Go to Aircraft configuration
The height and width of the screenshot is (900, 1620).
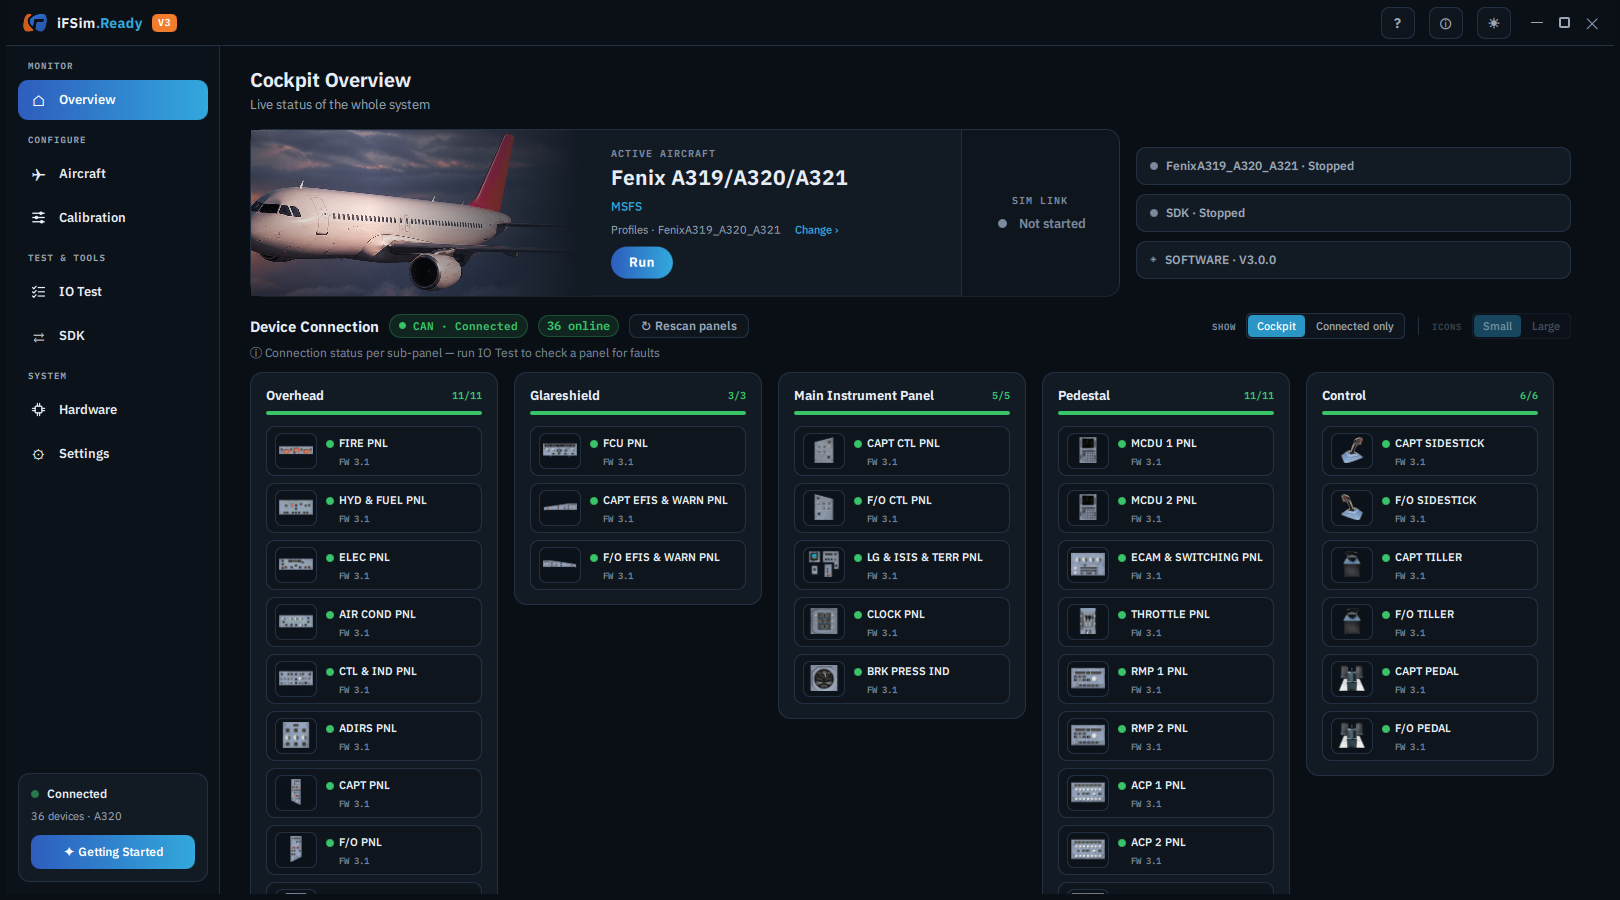pyautogui.click(x=113, y=174)
